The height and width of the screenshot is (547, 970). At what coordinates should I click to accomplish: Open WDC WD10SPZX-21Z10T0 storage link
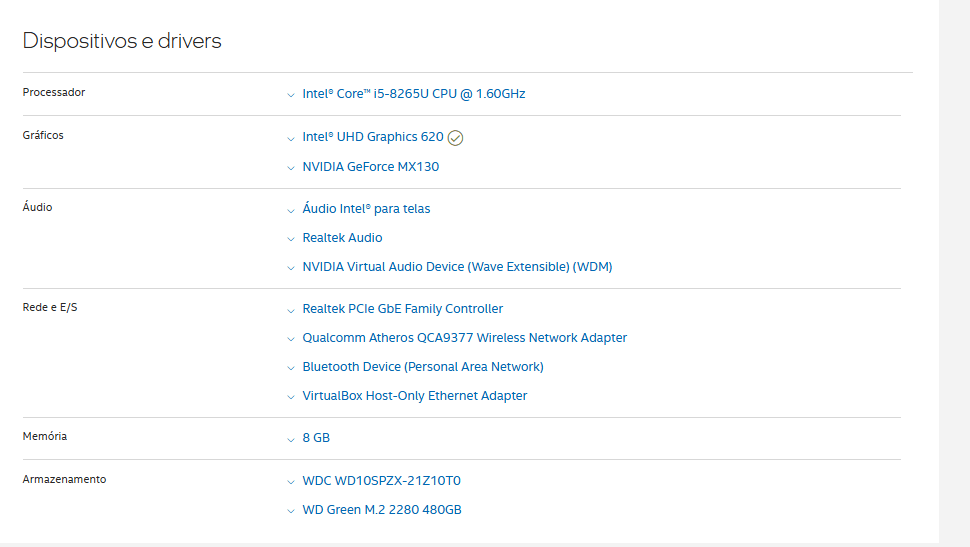click(x=382, y=481)
